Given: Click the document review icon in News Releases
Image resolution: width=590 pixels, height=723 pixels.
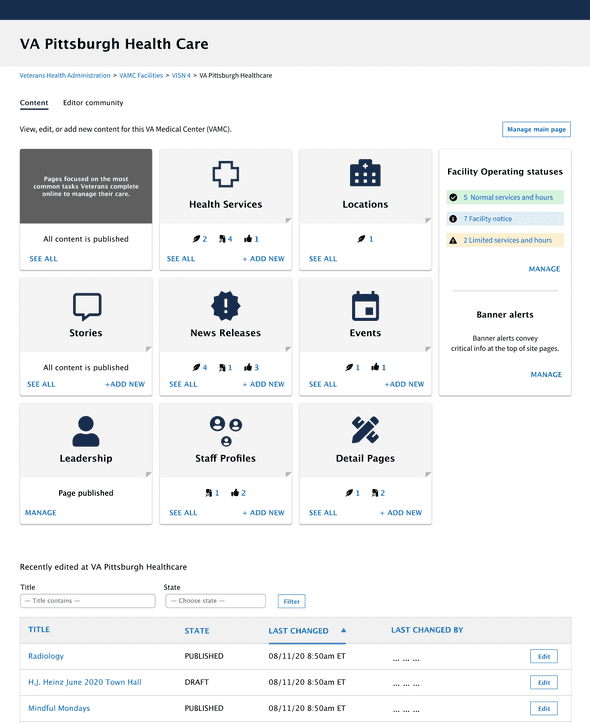Looking at the screenshot, I should coord(222,367).
